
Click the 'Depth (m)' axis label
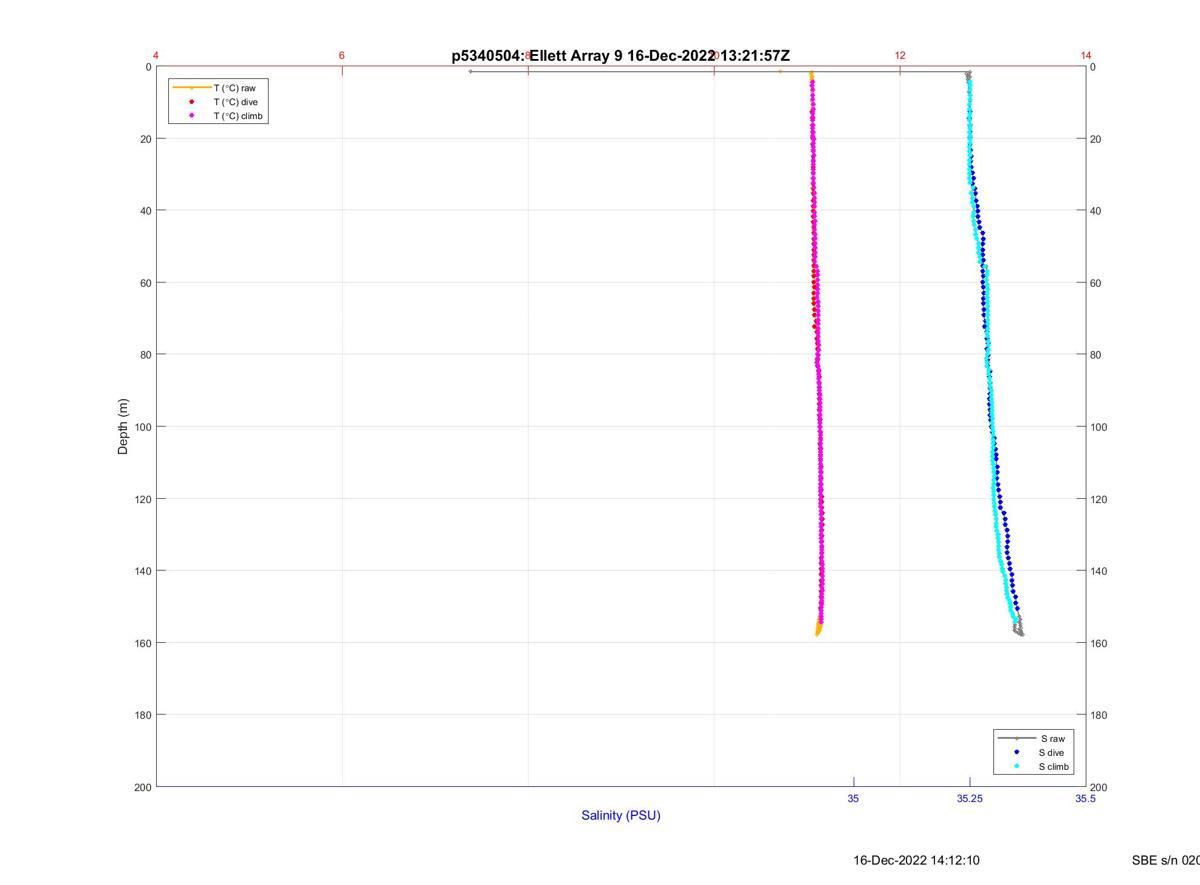tap(124, 426)
